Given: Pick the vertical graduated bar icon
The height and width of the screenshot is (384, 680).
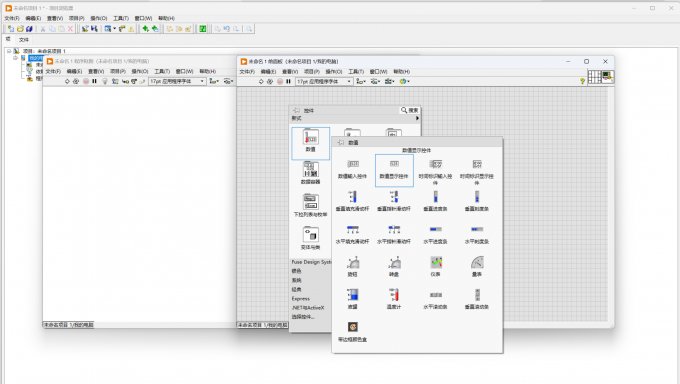Looking at the screenshot, I should click(x=477, y=197).
